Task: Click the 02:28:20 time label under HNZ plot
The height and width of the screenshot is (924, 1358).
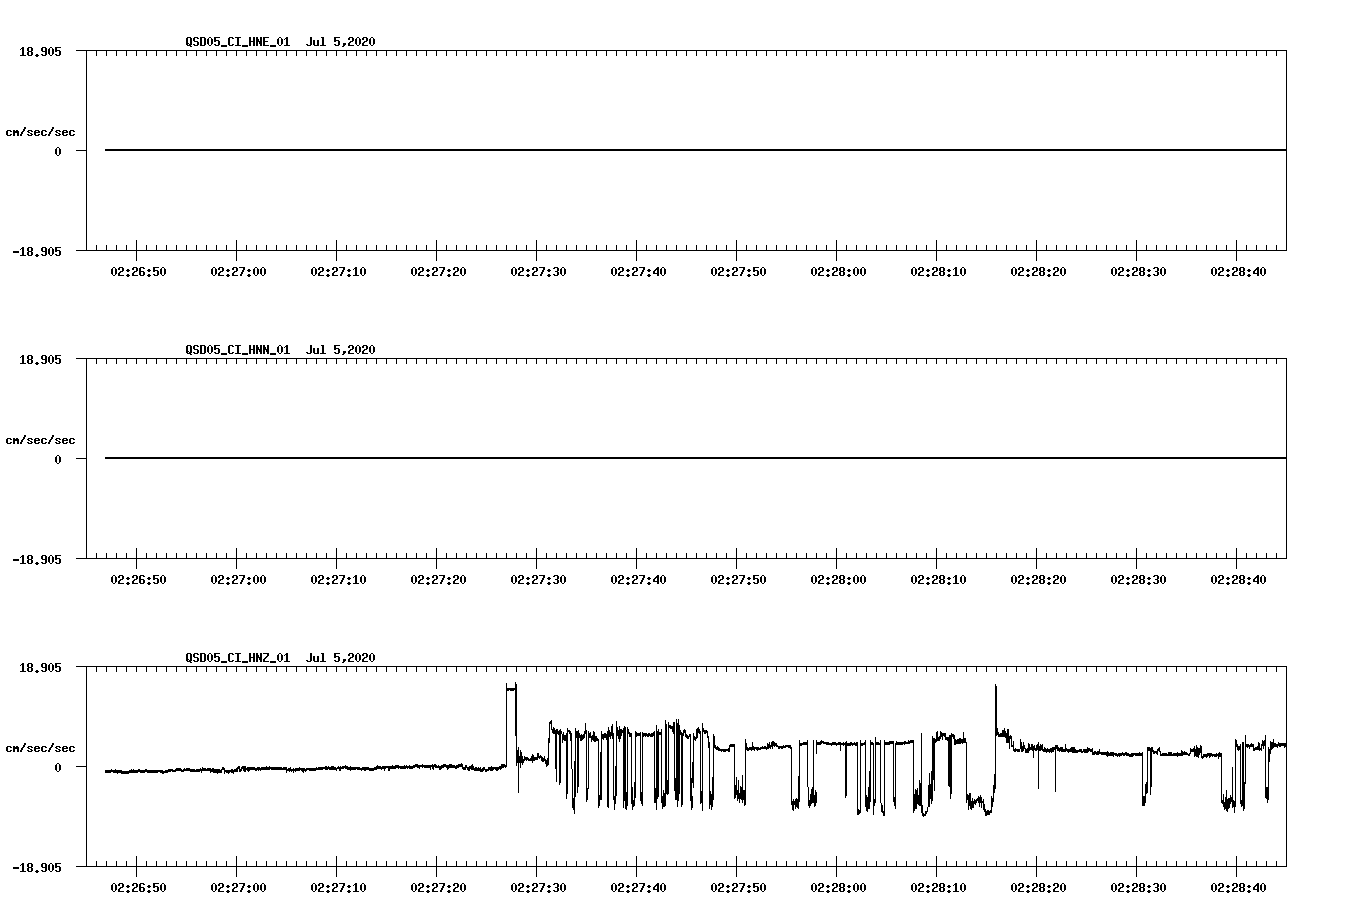Action: tap(1038, 888)
